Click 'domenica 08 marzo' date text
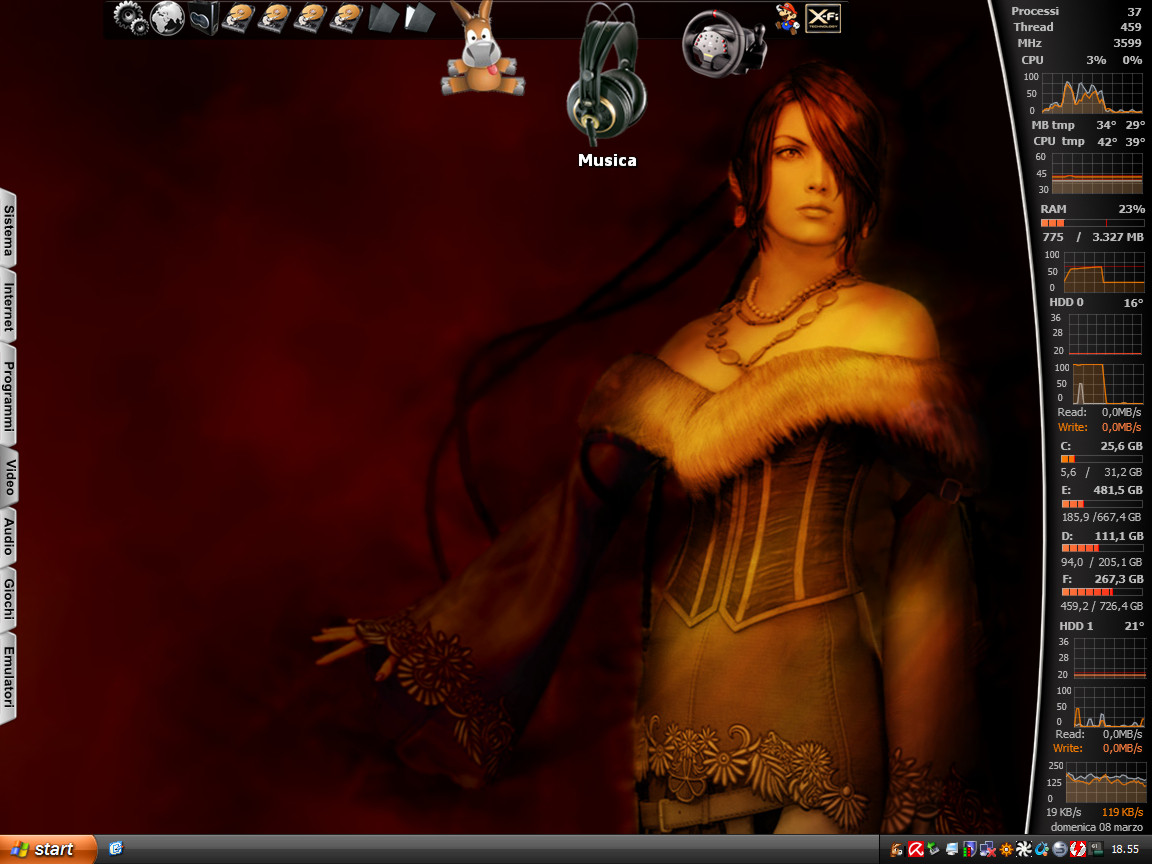The width and height of the screenshot is (1152, 864). pos(1096,827)
